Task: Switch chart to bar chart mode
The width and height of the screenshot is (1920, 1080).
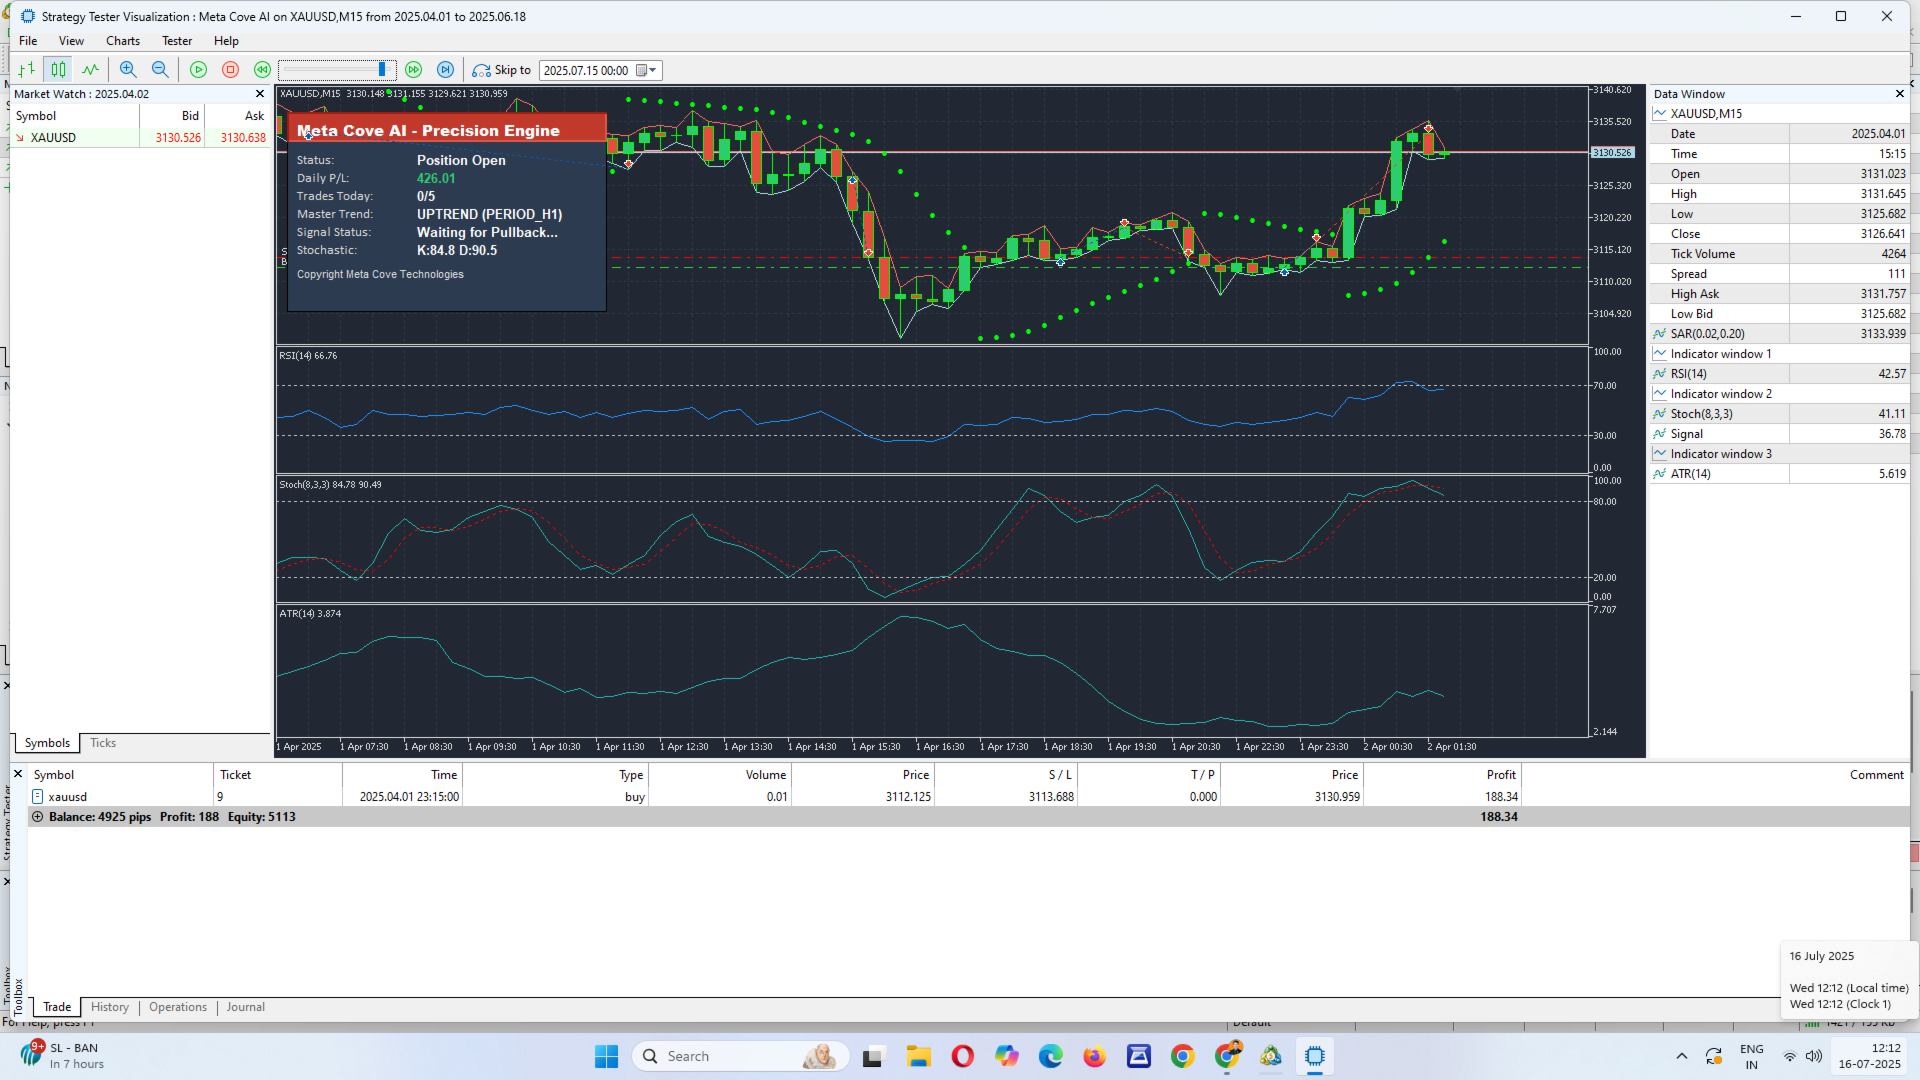Action: click(27, 70)
